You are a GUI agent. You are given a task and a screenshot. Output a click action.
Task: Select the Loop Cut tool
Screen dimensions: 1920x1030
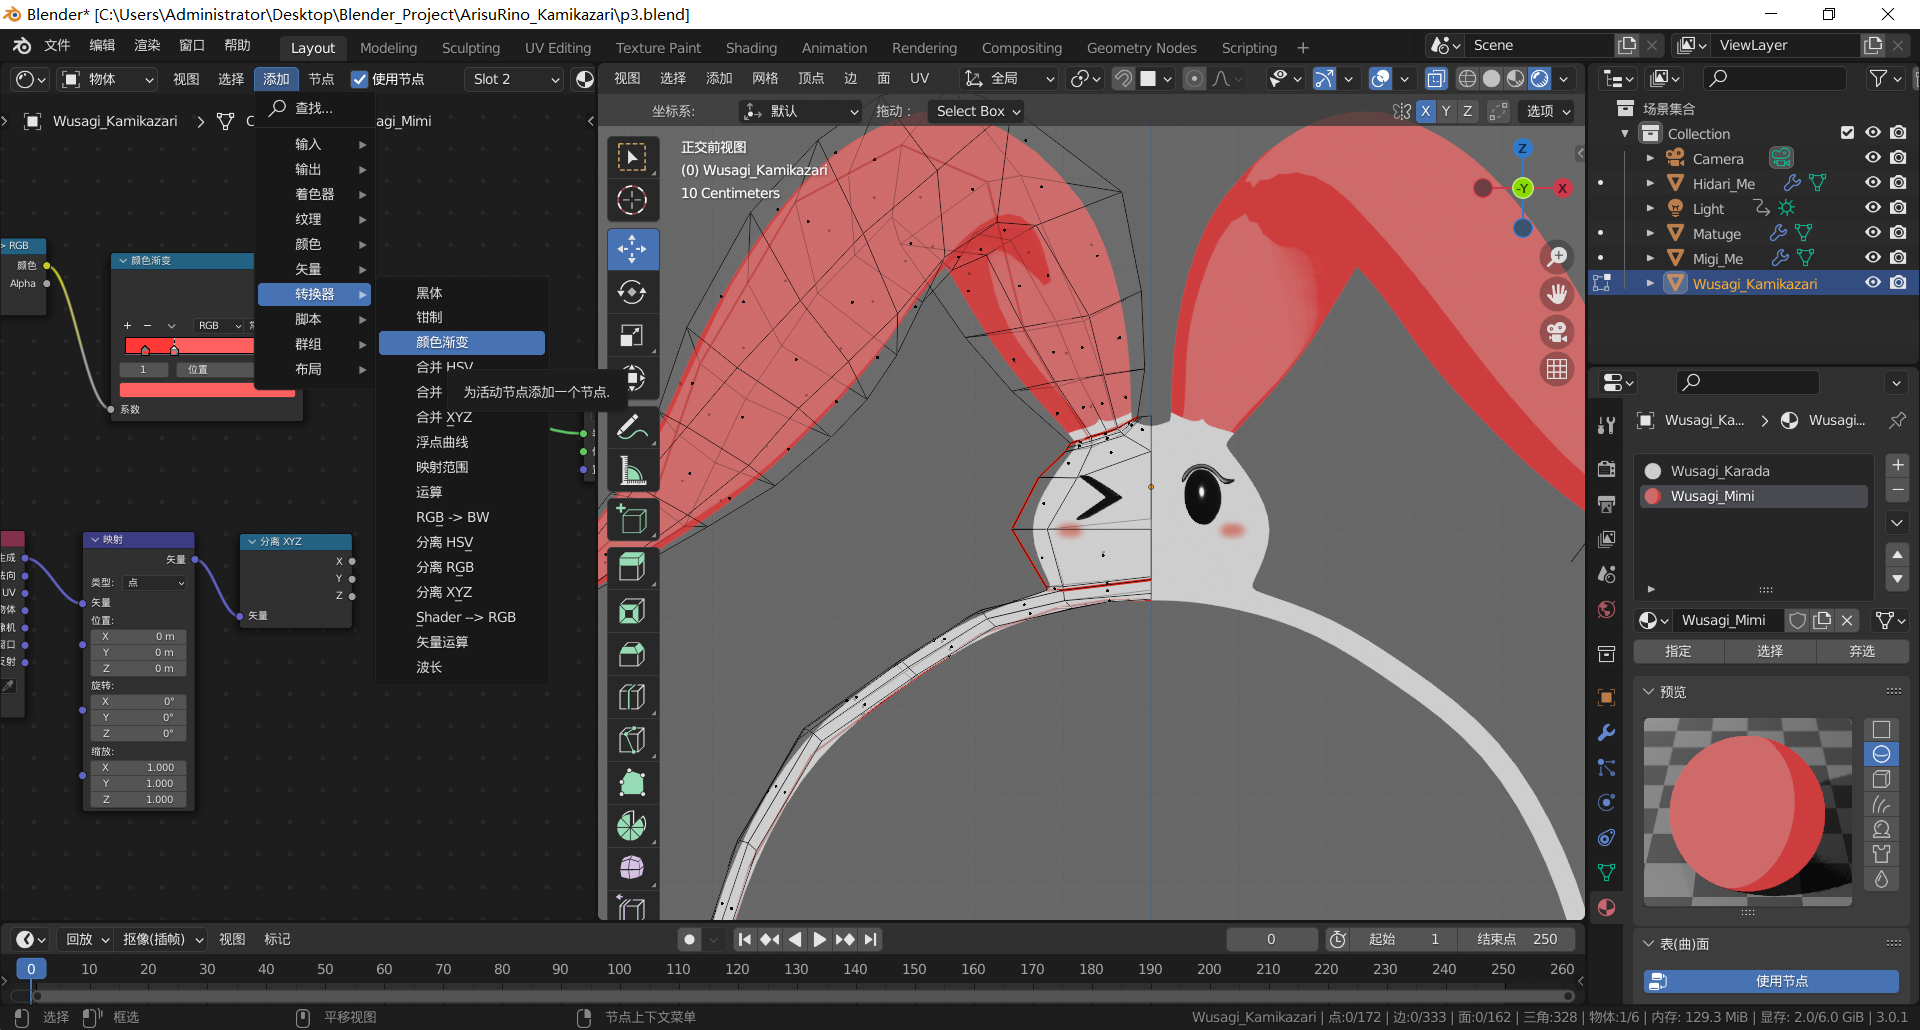point(632,697)
